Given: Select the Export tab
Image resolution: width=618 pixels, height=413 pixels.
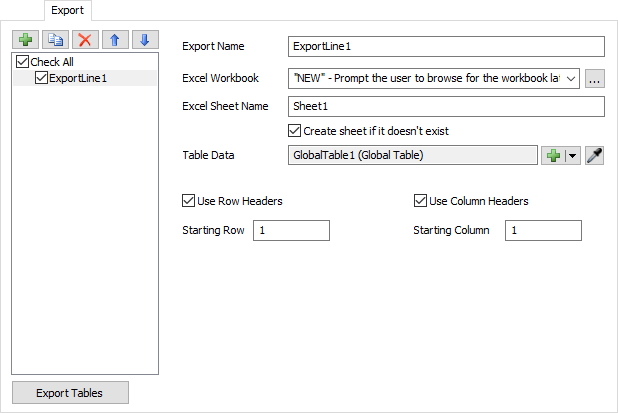Looking at the screenshot, I should coord(68,11).
